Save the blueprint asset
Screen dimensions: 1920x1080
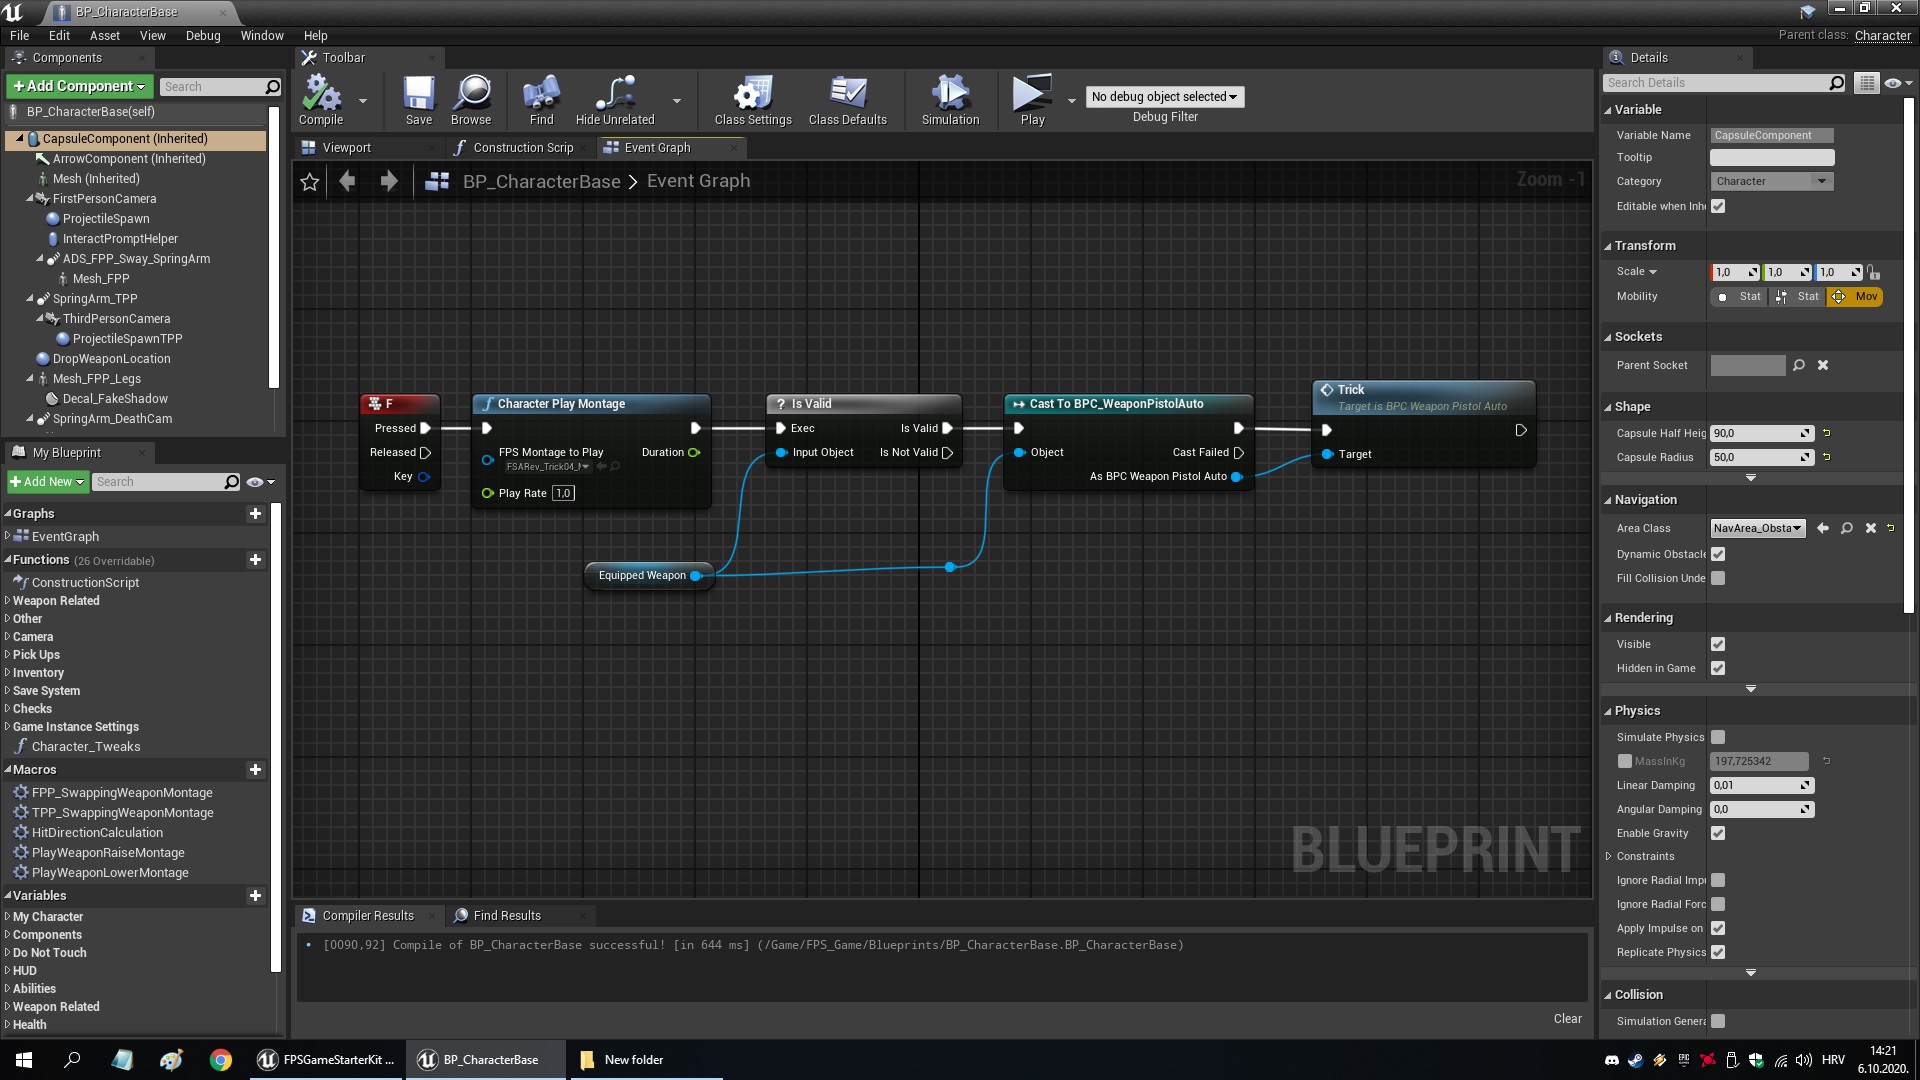pyautogui.click(x=418, y=97)
